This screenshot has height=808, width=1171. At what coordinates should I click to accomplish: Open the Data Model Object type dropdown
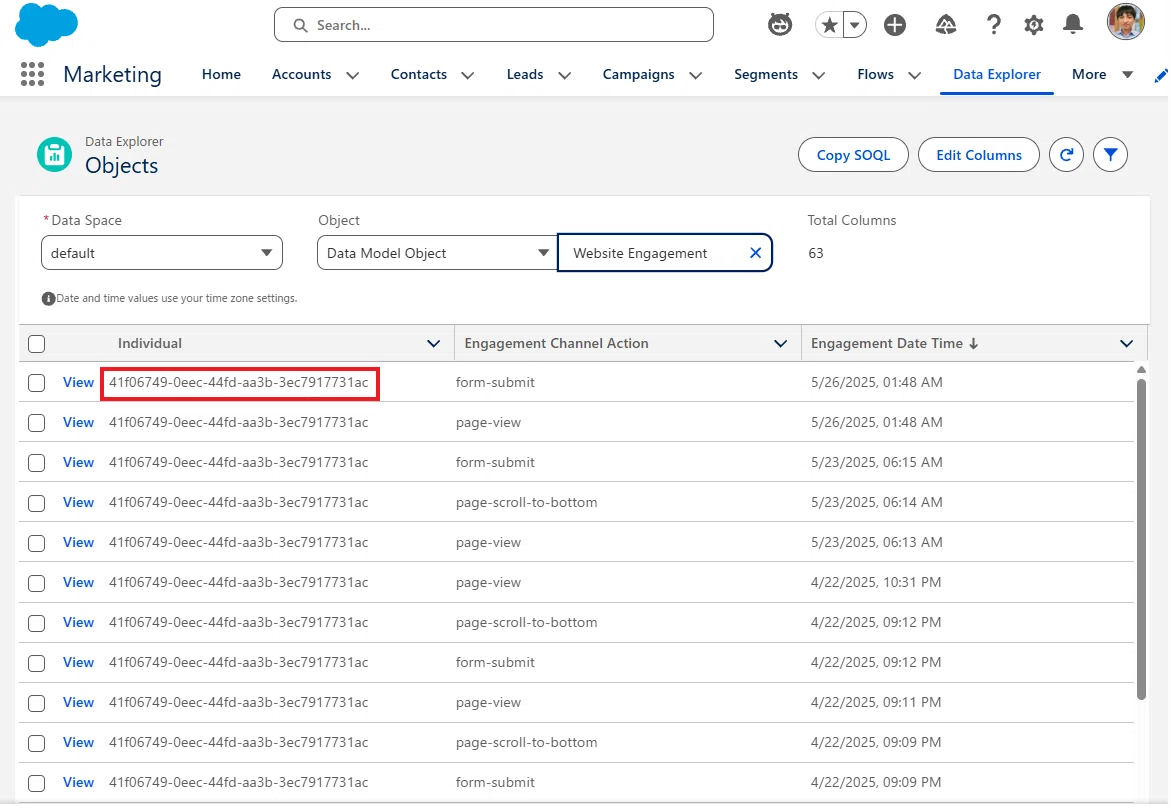pos(437,253)
